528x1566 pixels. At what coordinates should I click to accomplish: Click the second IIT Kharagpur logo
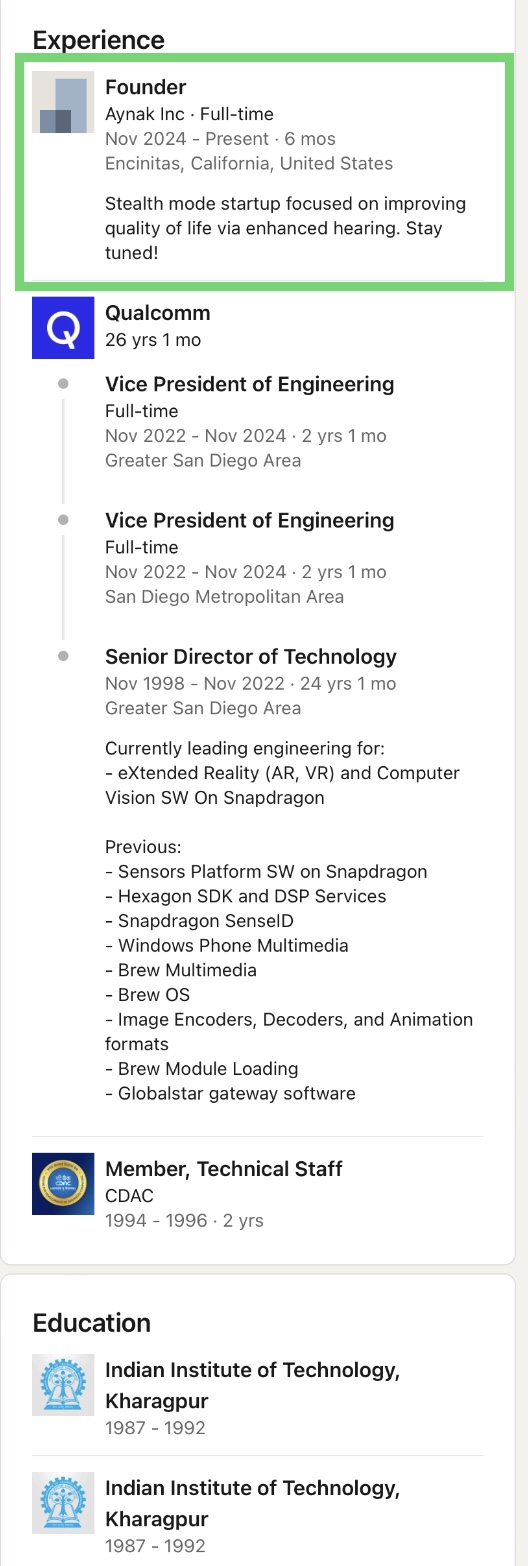(63, 1504)
